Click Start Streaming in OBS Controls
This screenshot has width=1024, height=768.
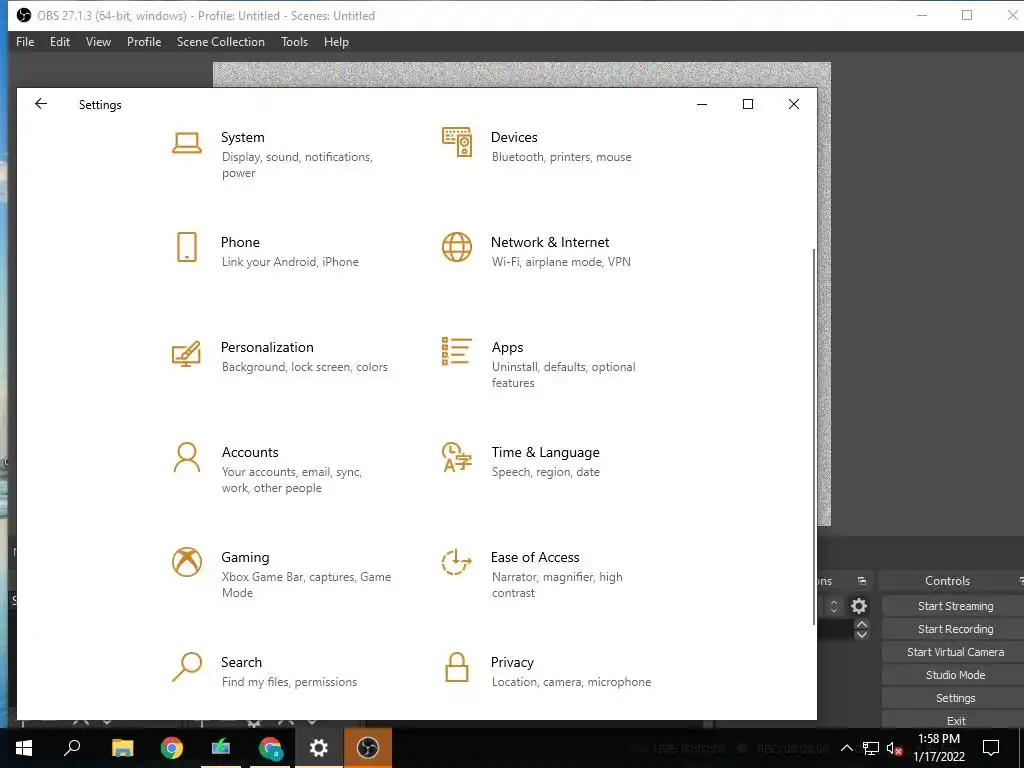click(x=955, y=606)
